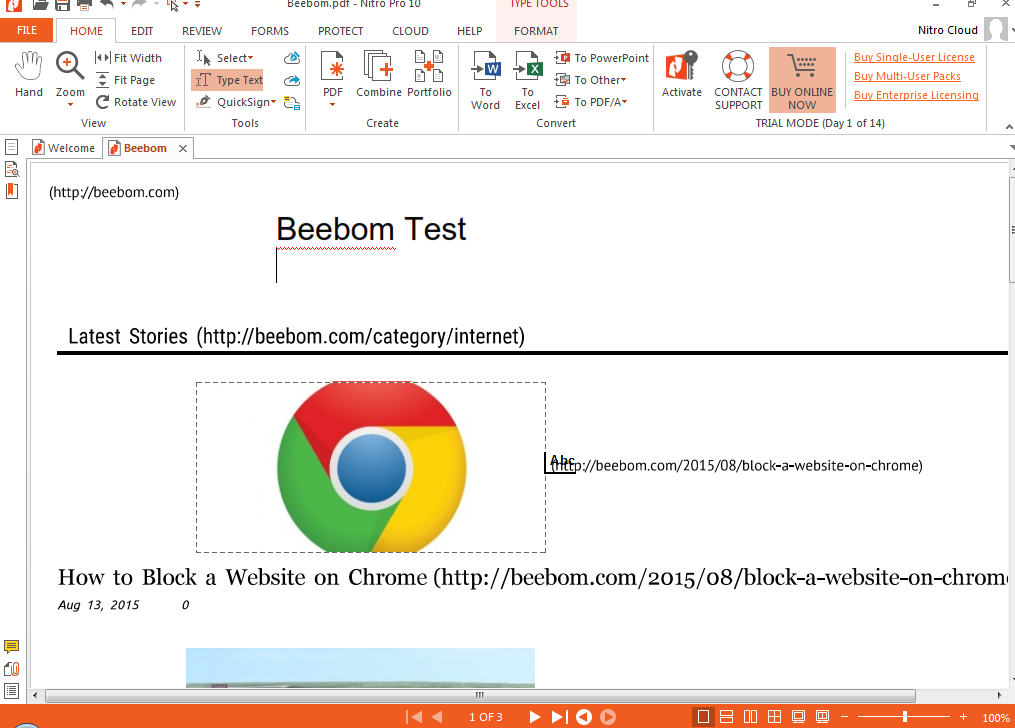1015x728 pixels.
Task: Enable single page view
Action: coord(703,717)
